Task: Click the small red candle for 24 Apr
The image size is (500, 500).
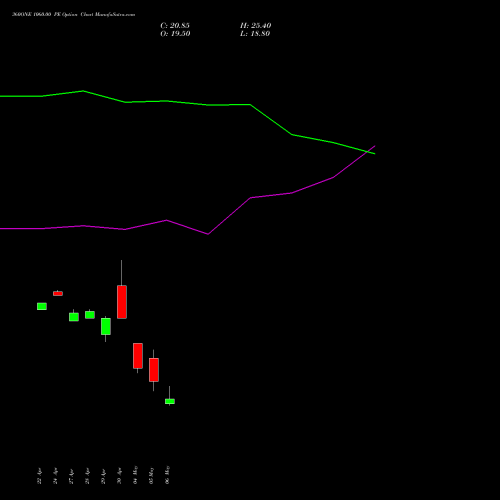Action: [x=58, y=293]
